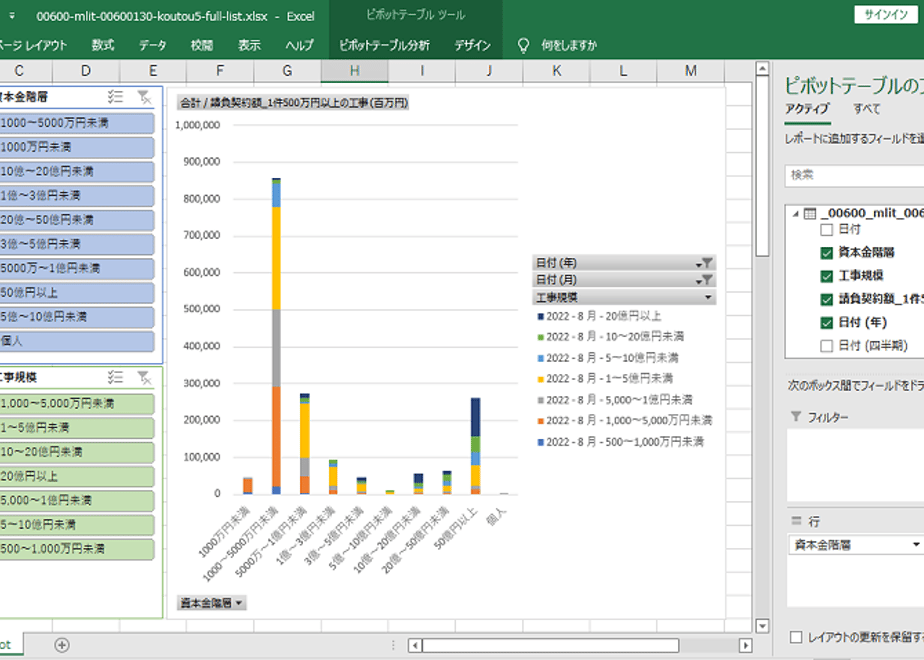Click the orange 1,000〜5,000万円未満 legend swatch

(x=540, y=421)
